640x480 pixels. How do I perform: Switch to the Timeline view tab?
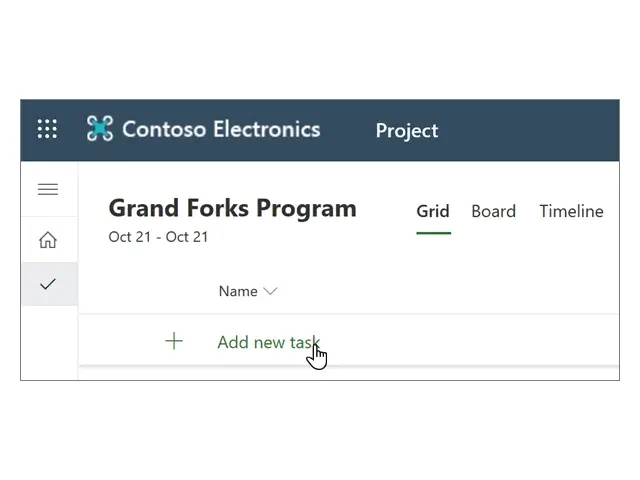pos(571,211)
